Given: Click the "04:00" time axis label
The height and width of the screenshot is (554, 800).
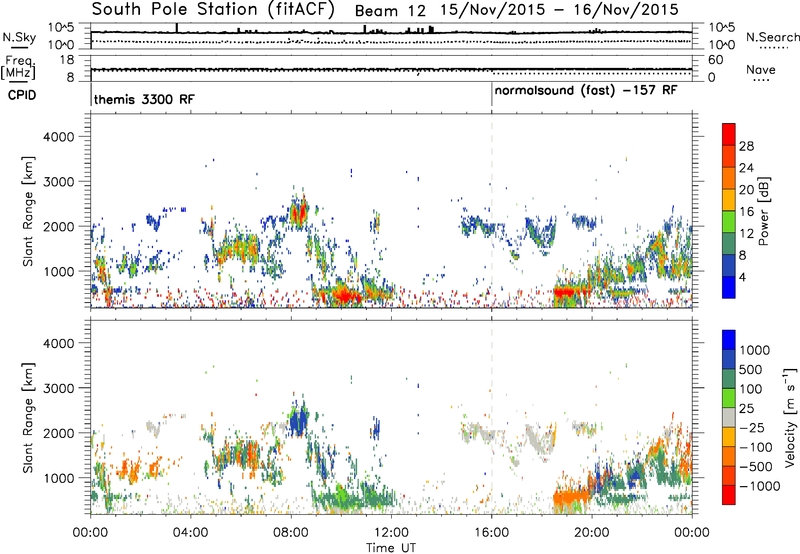Looking at the screenshot, I should coord(191,532).
